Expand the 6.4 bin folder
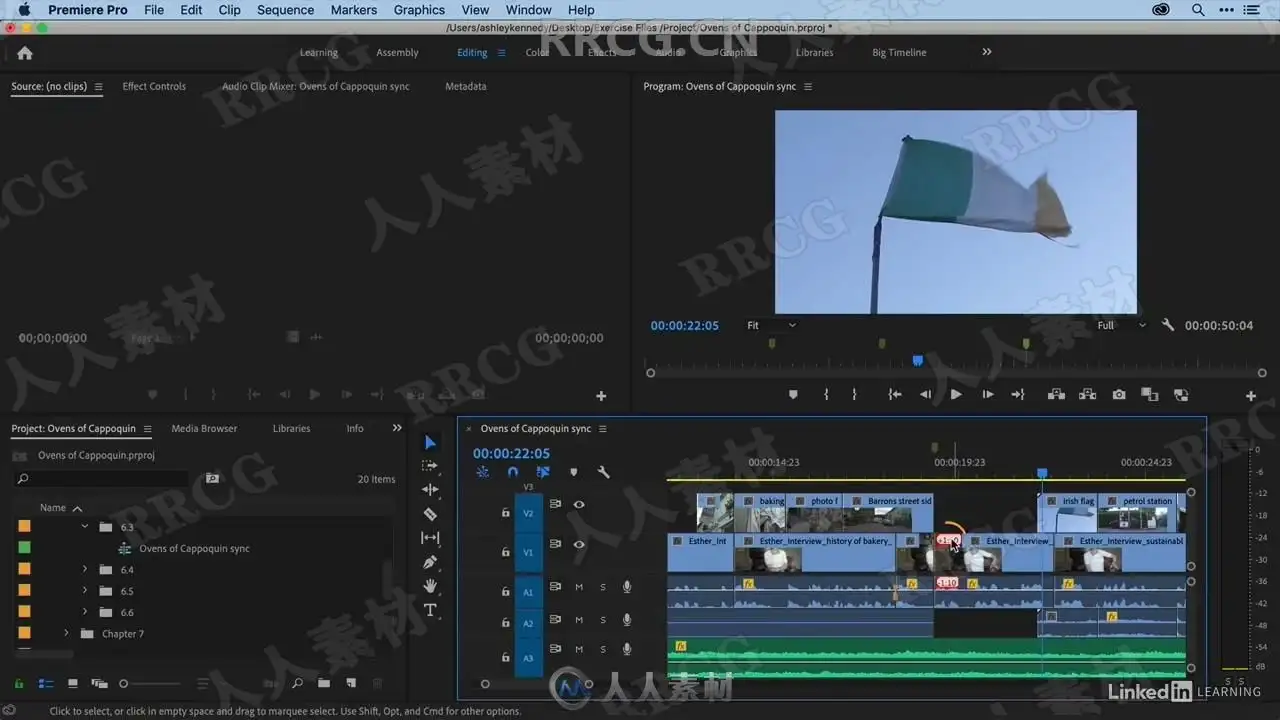This screenshot has height=720, width=1280. point(85,570)
